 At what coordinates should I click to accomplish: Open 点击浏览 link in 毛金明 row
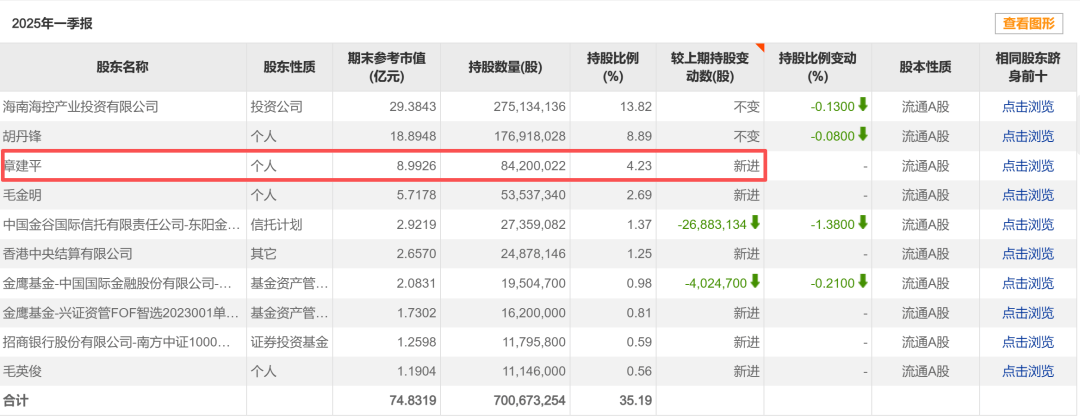(x=1027, y=195)
